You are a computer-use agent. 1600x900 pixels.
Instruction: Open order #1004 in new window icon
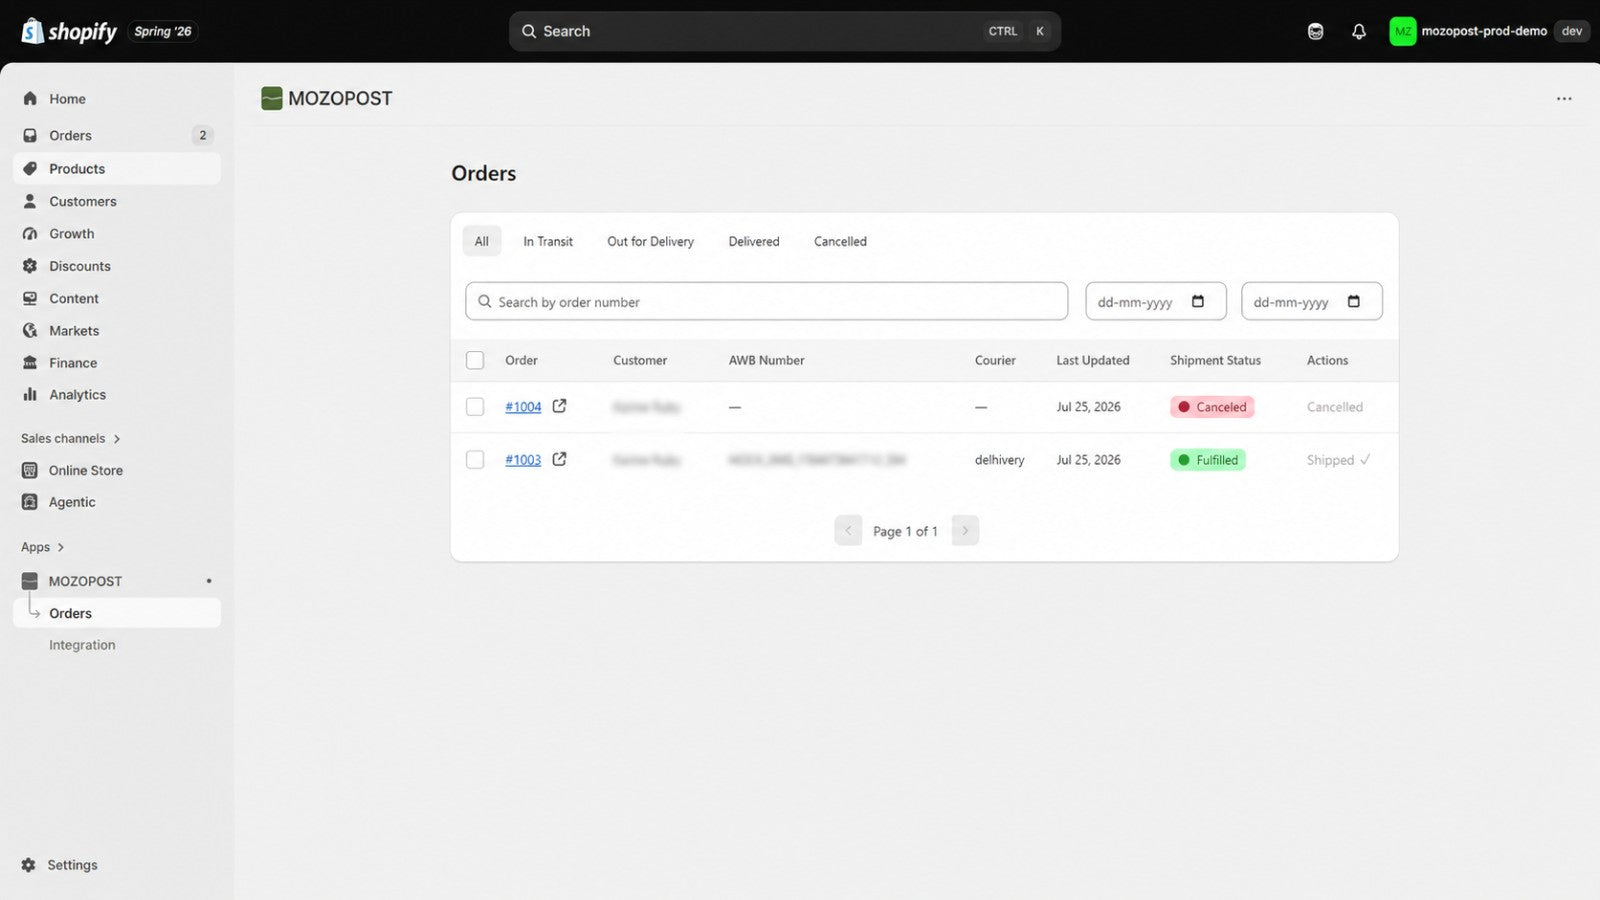(560, 406)
